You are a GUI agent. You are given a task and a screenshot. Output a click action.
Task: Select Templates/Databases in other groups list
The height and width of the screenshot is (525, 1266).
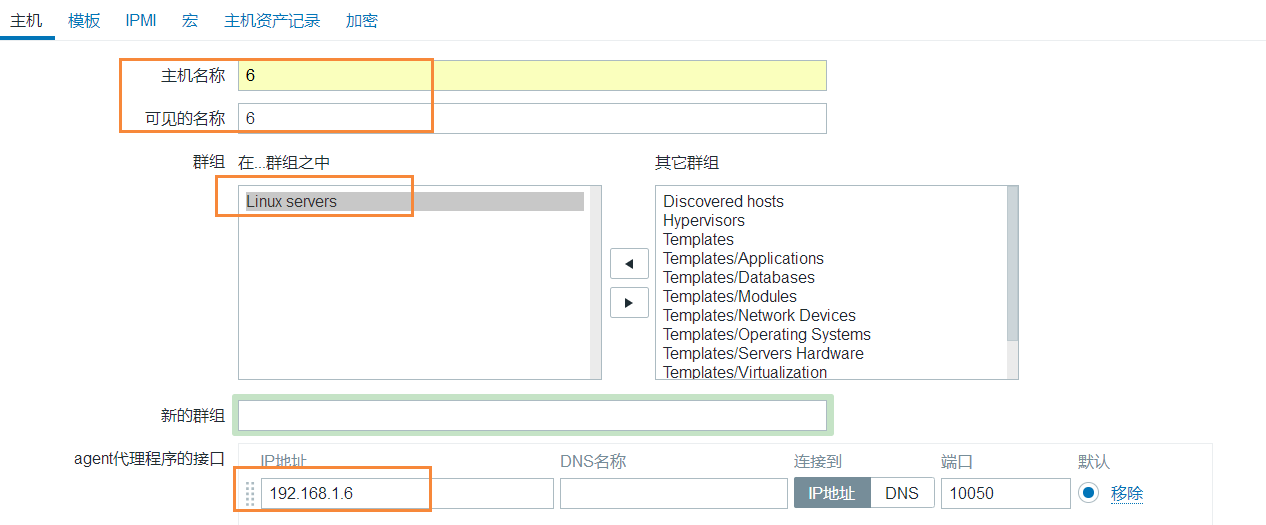pyautogui.click(x=738, y=277)
